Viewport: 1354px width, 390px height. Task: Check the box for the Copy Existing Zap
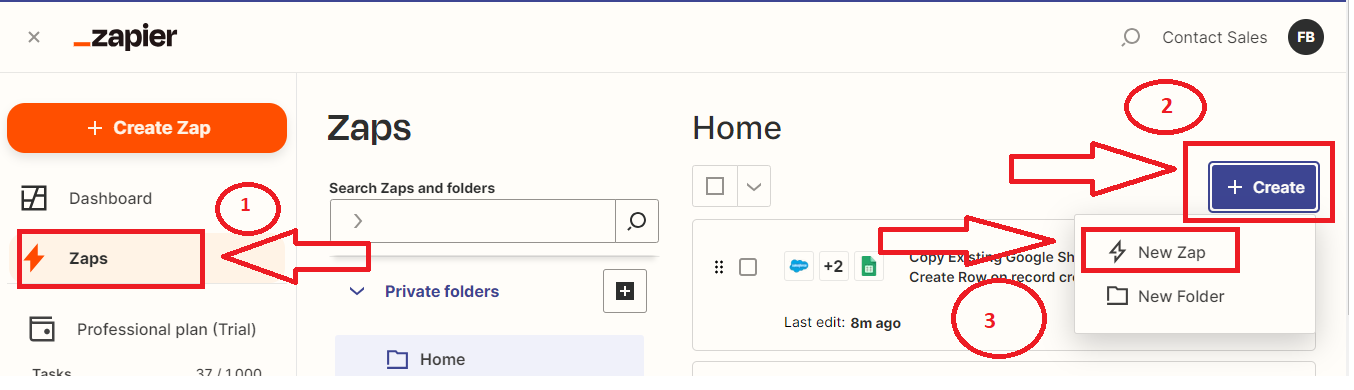coord(748,267)
